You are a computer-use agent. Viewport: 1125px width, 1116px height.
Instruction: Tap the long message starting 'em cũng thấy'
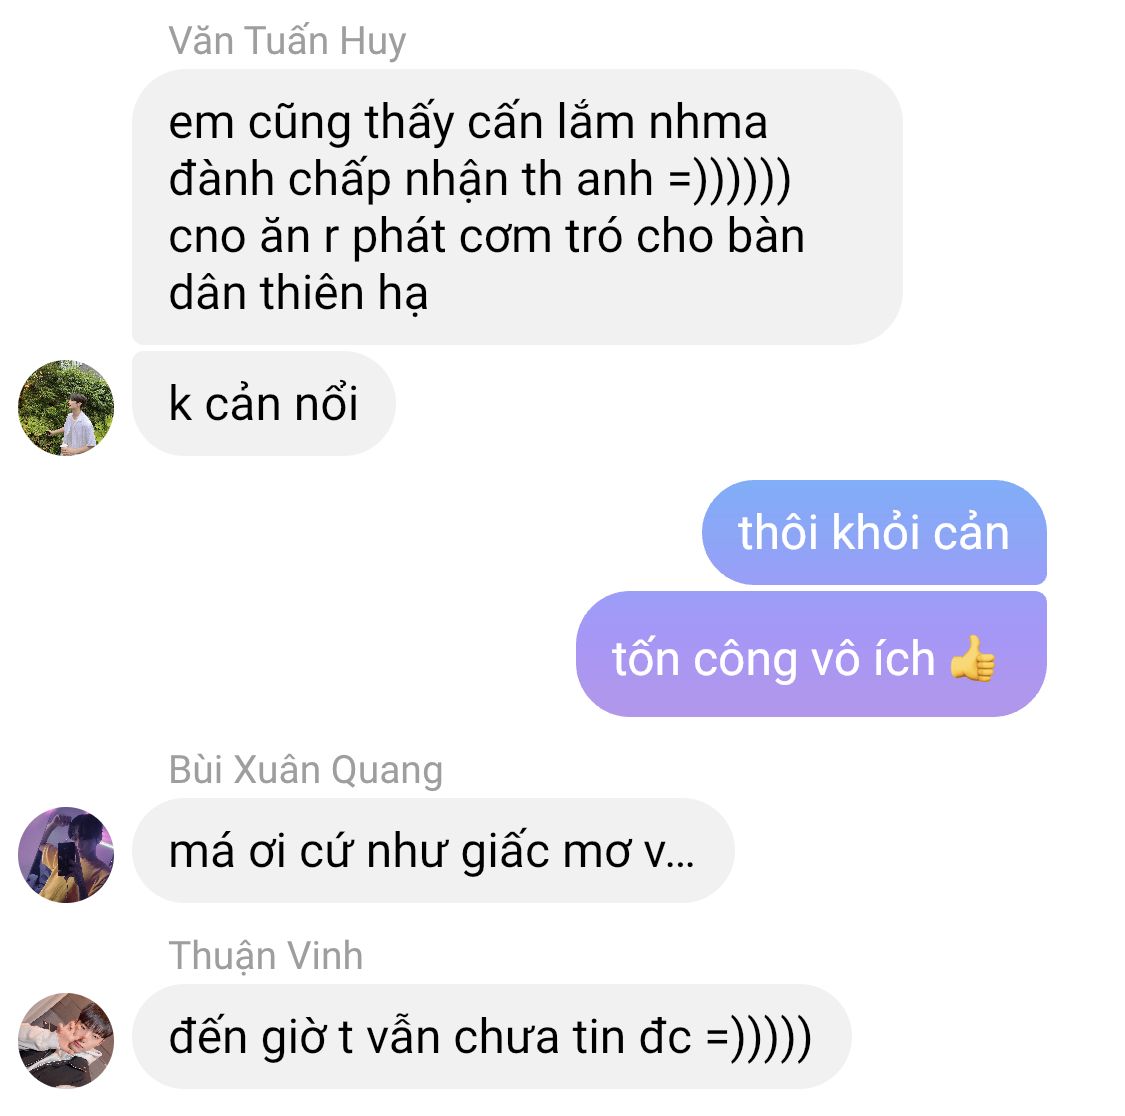pyautogui.click(x=517, y=207)
